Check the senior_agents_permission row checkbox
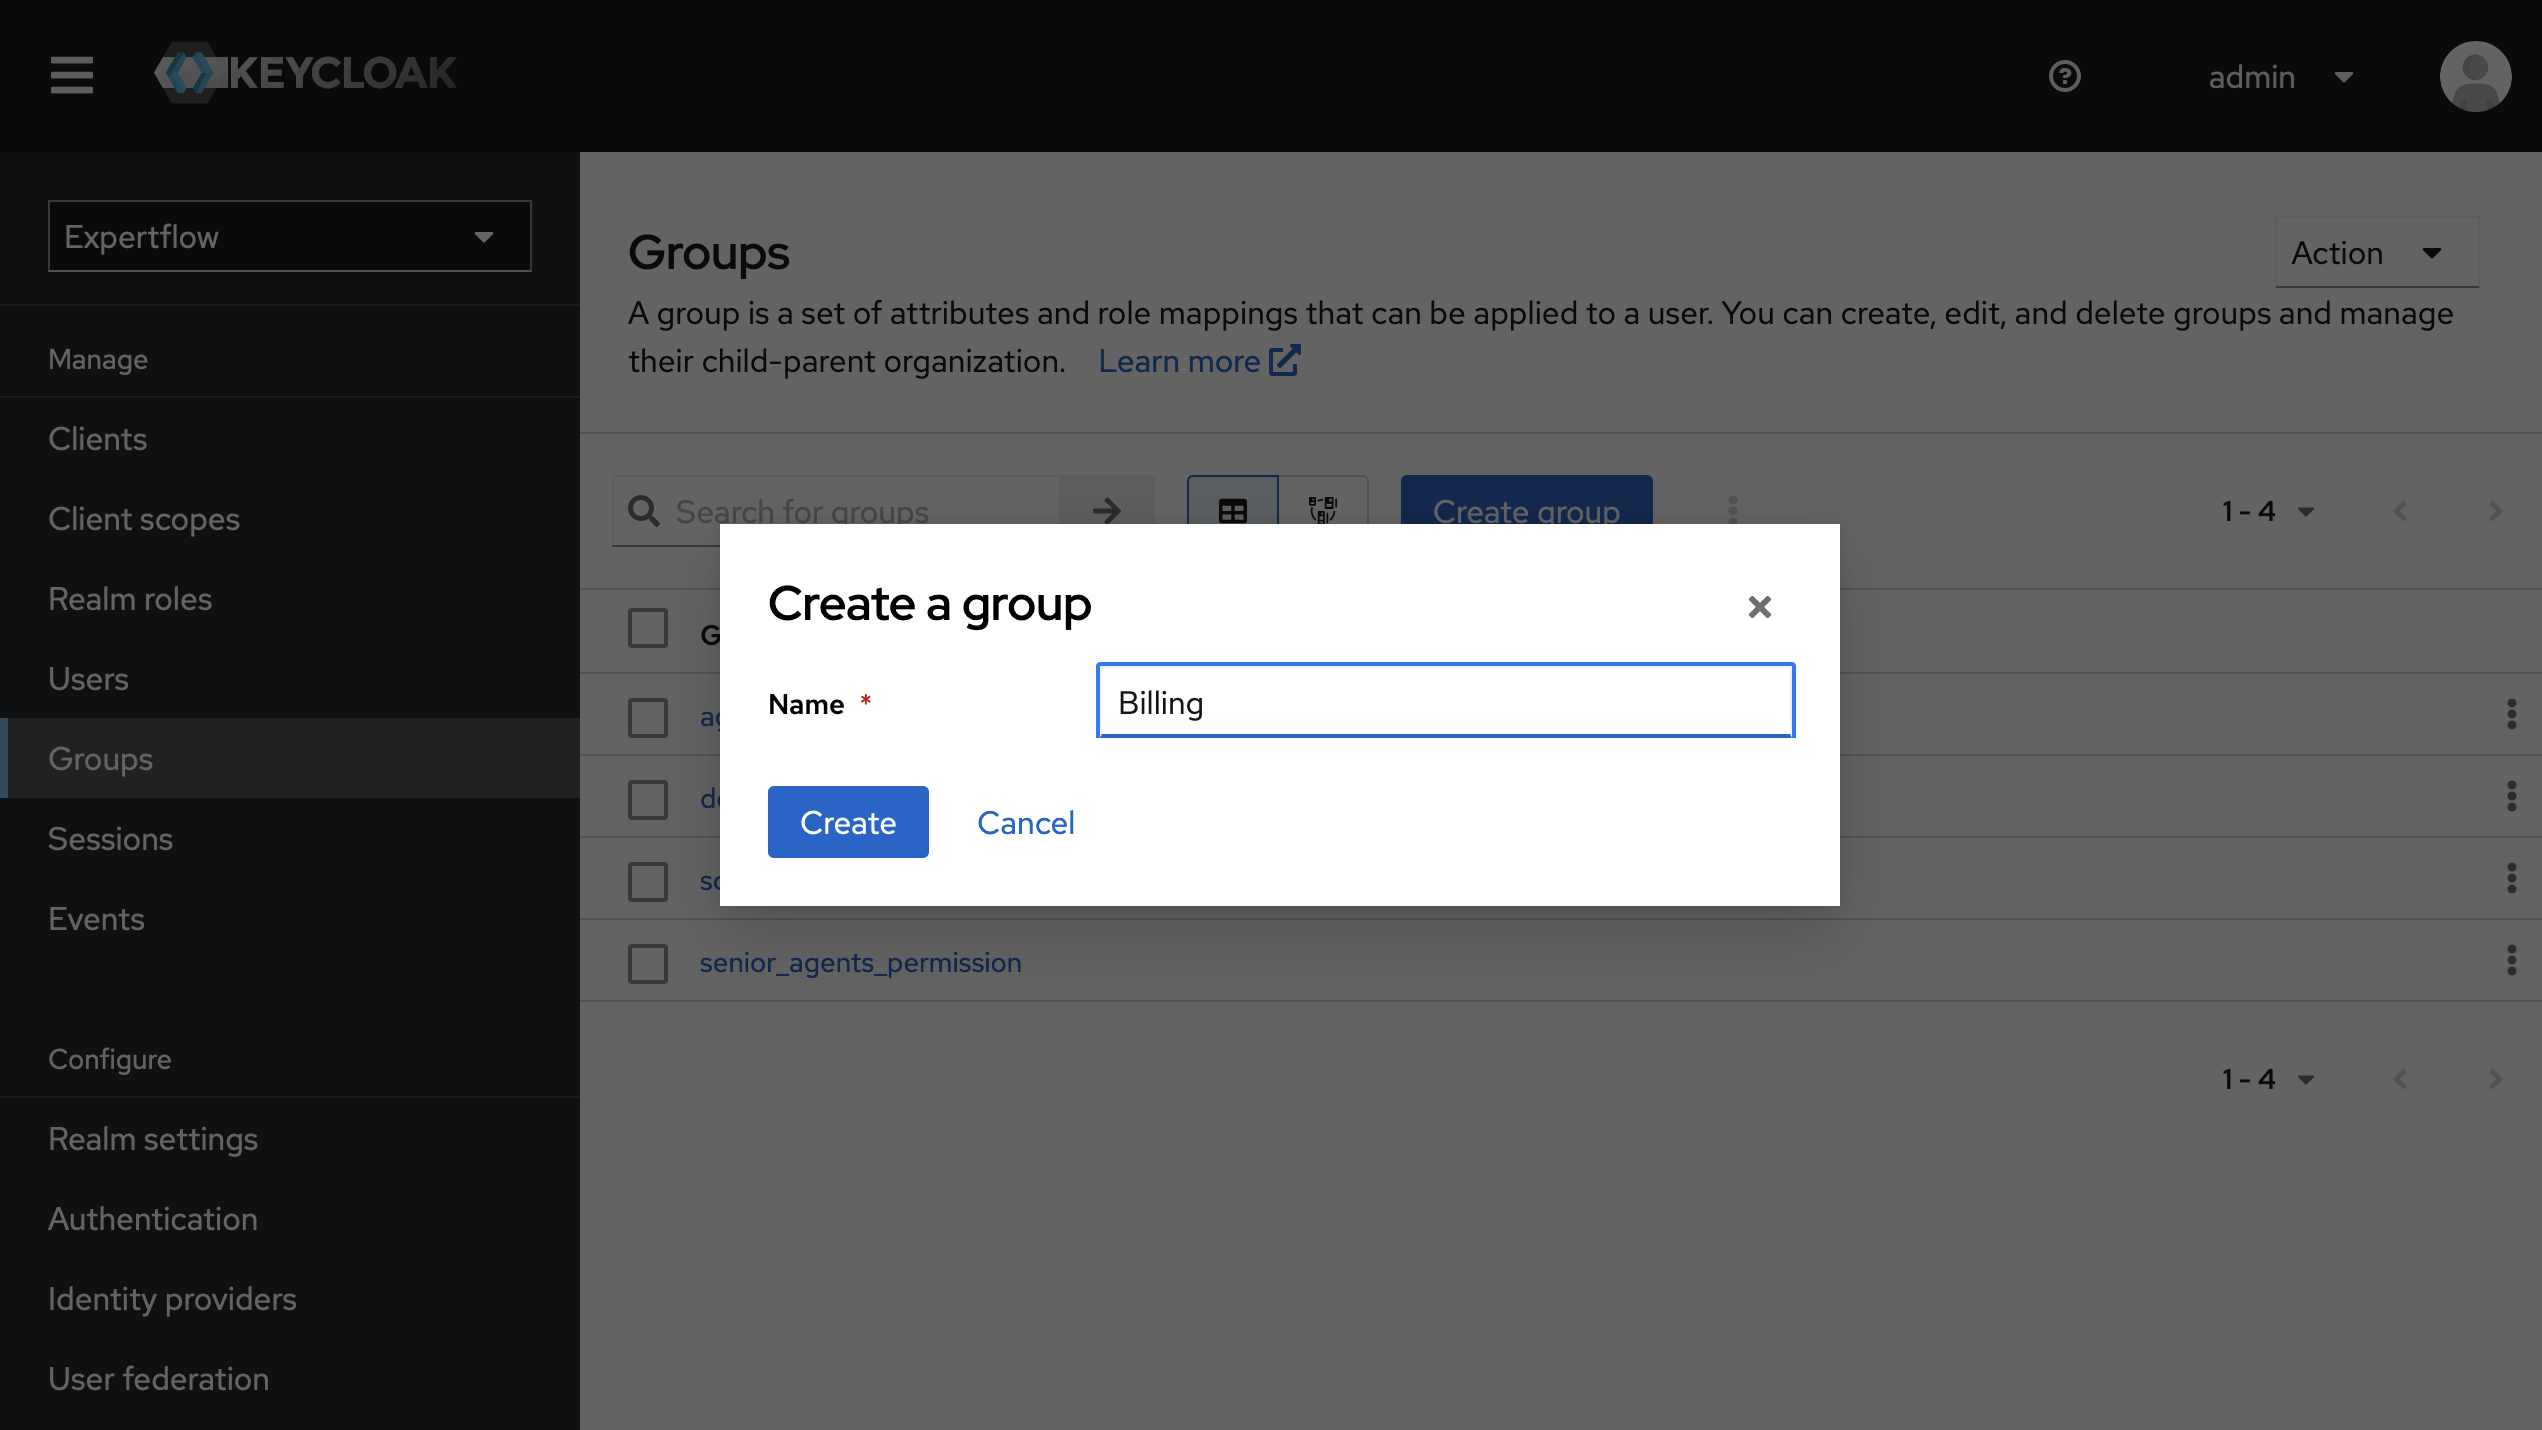The height and width of the screenshot is (1430, 2542). coord(647,963)
